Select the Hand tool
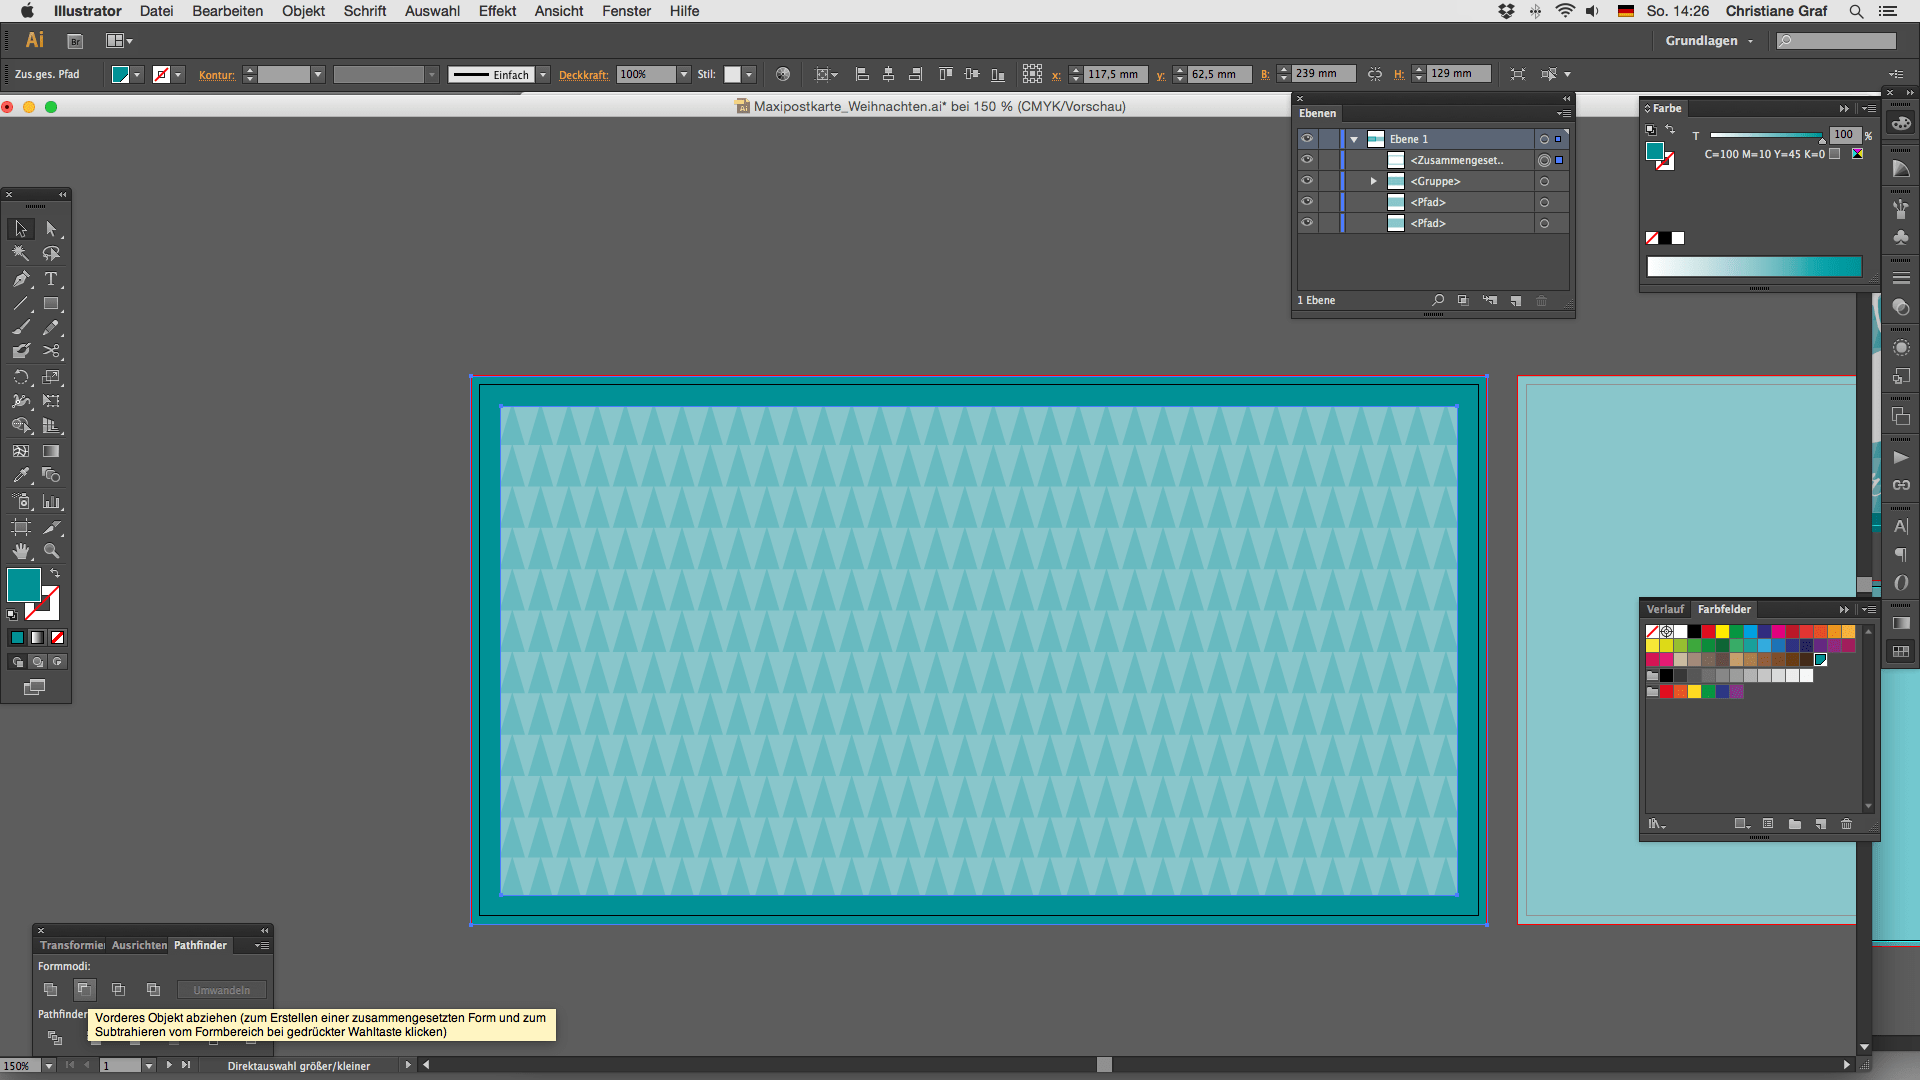 (x=21, y=551)
